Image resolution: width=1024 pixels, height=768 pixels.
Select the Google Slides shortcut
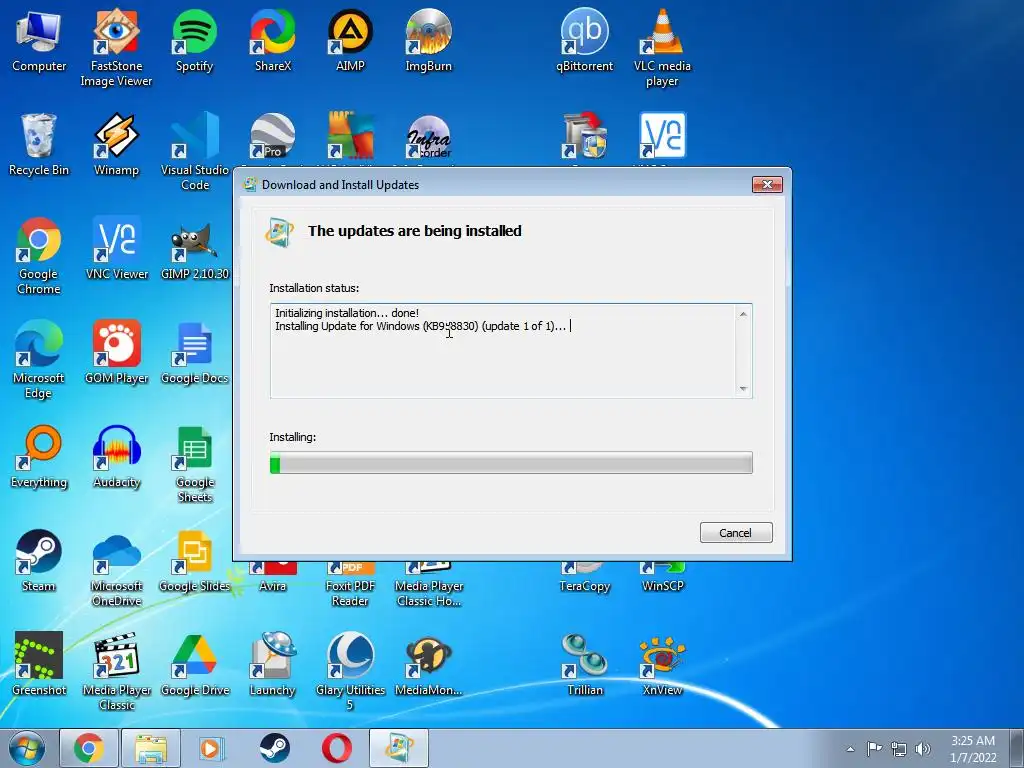point(195,560)
